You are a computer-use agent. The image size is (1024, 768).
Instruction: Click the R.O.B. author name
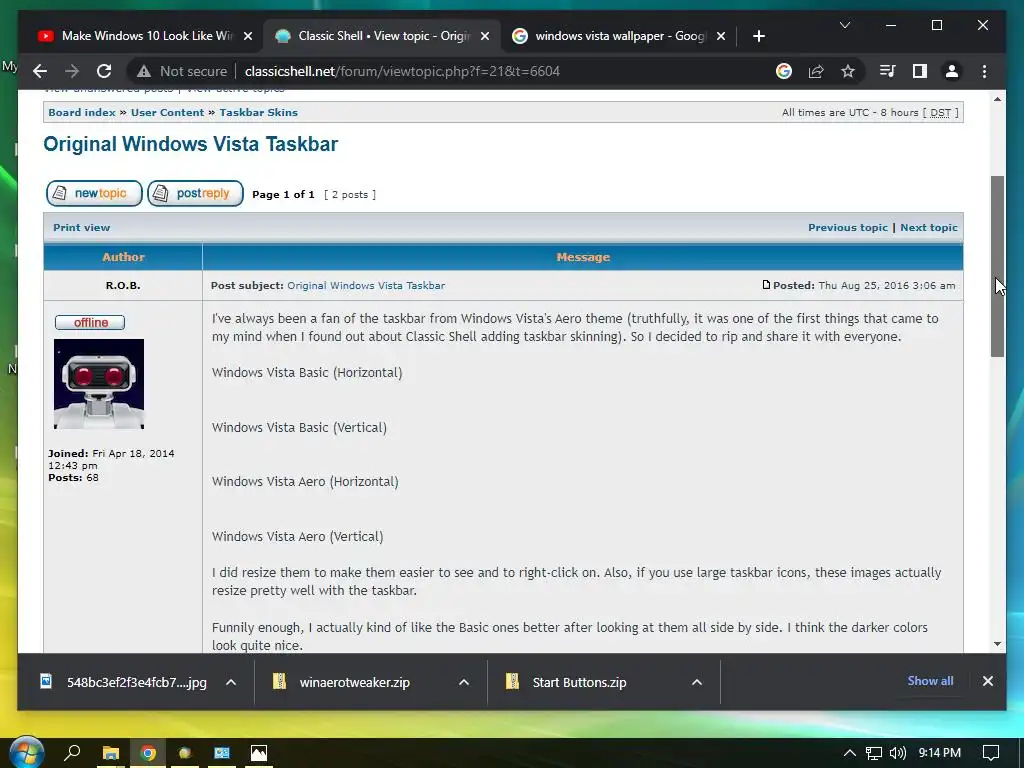pyautogui.click(x=123, y=285)
